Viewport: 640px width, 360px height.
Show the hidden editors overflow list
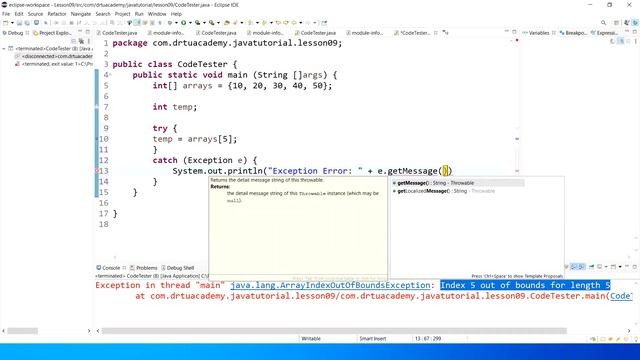click(x=446, y=33)
